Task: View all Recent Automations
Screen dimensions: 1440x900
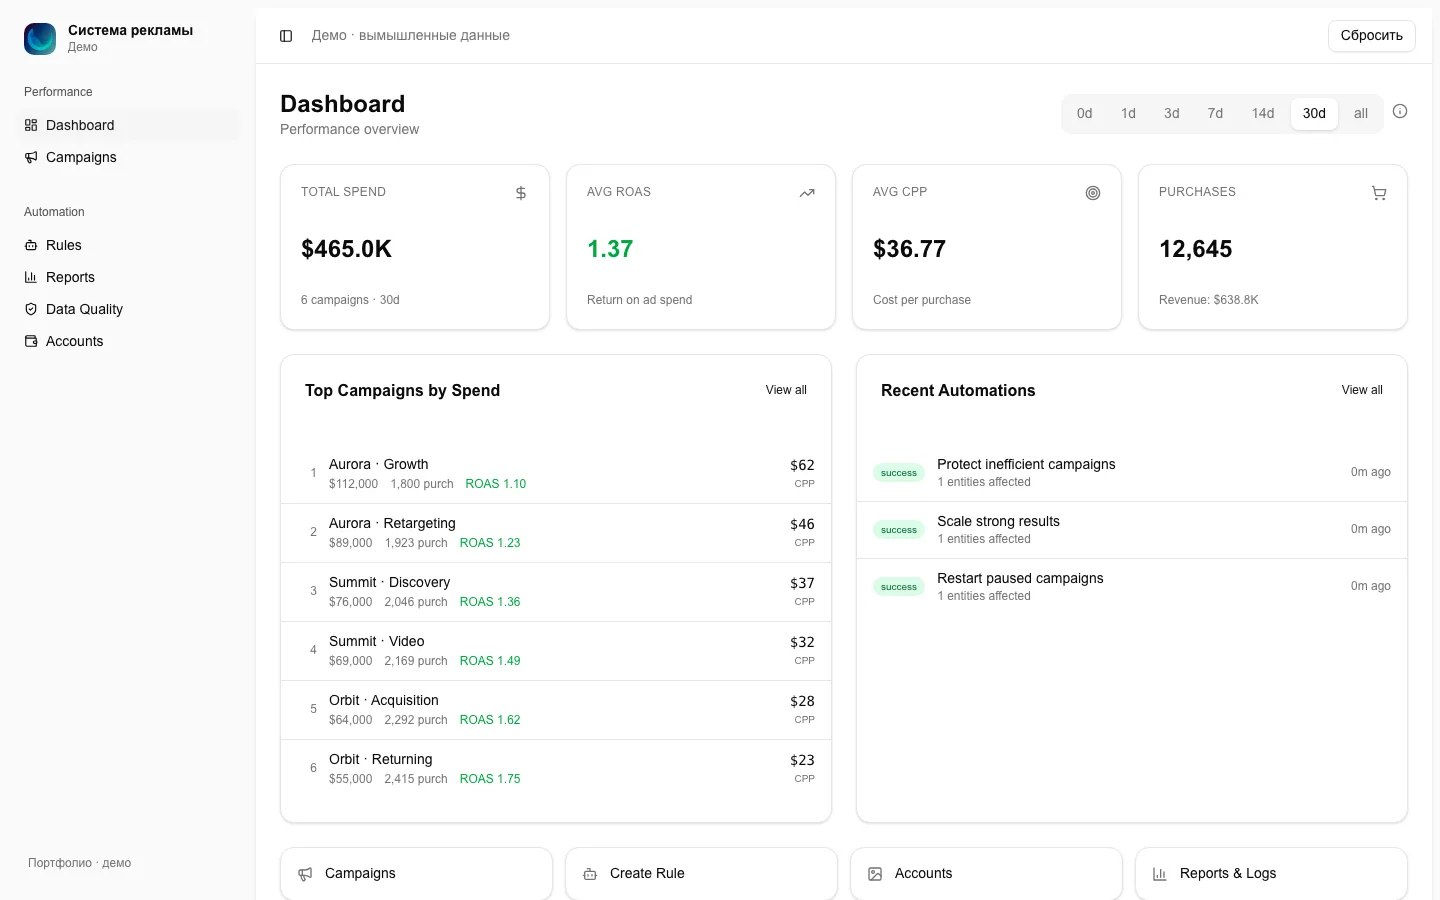Action: point(1362,390)
